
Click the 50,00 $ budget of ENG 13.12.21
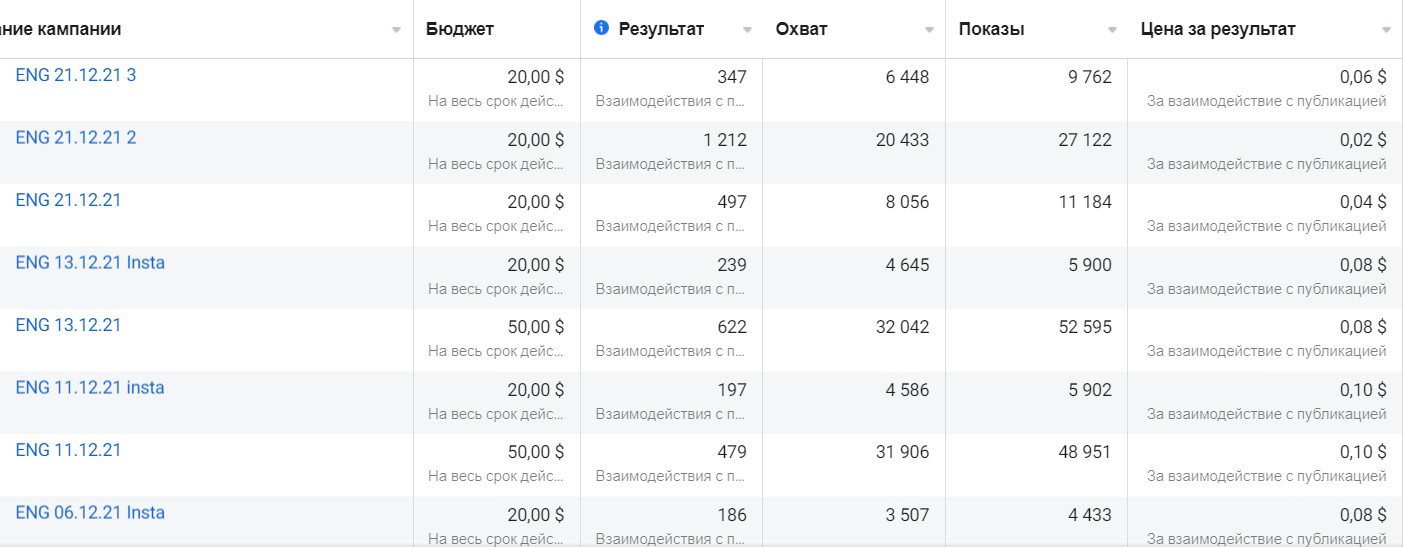point(535,327)
